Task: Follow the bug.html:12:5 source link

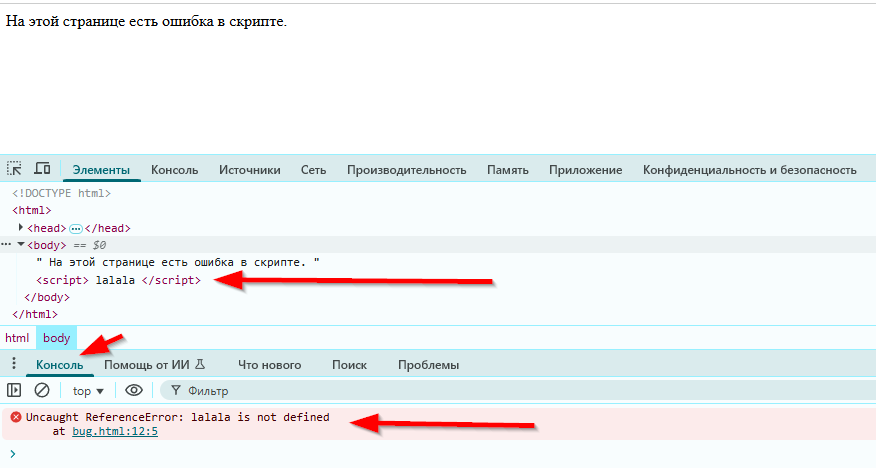Action: (x=115, y=431)
